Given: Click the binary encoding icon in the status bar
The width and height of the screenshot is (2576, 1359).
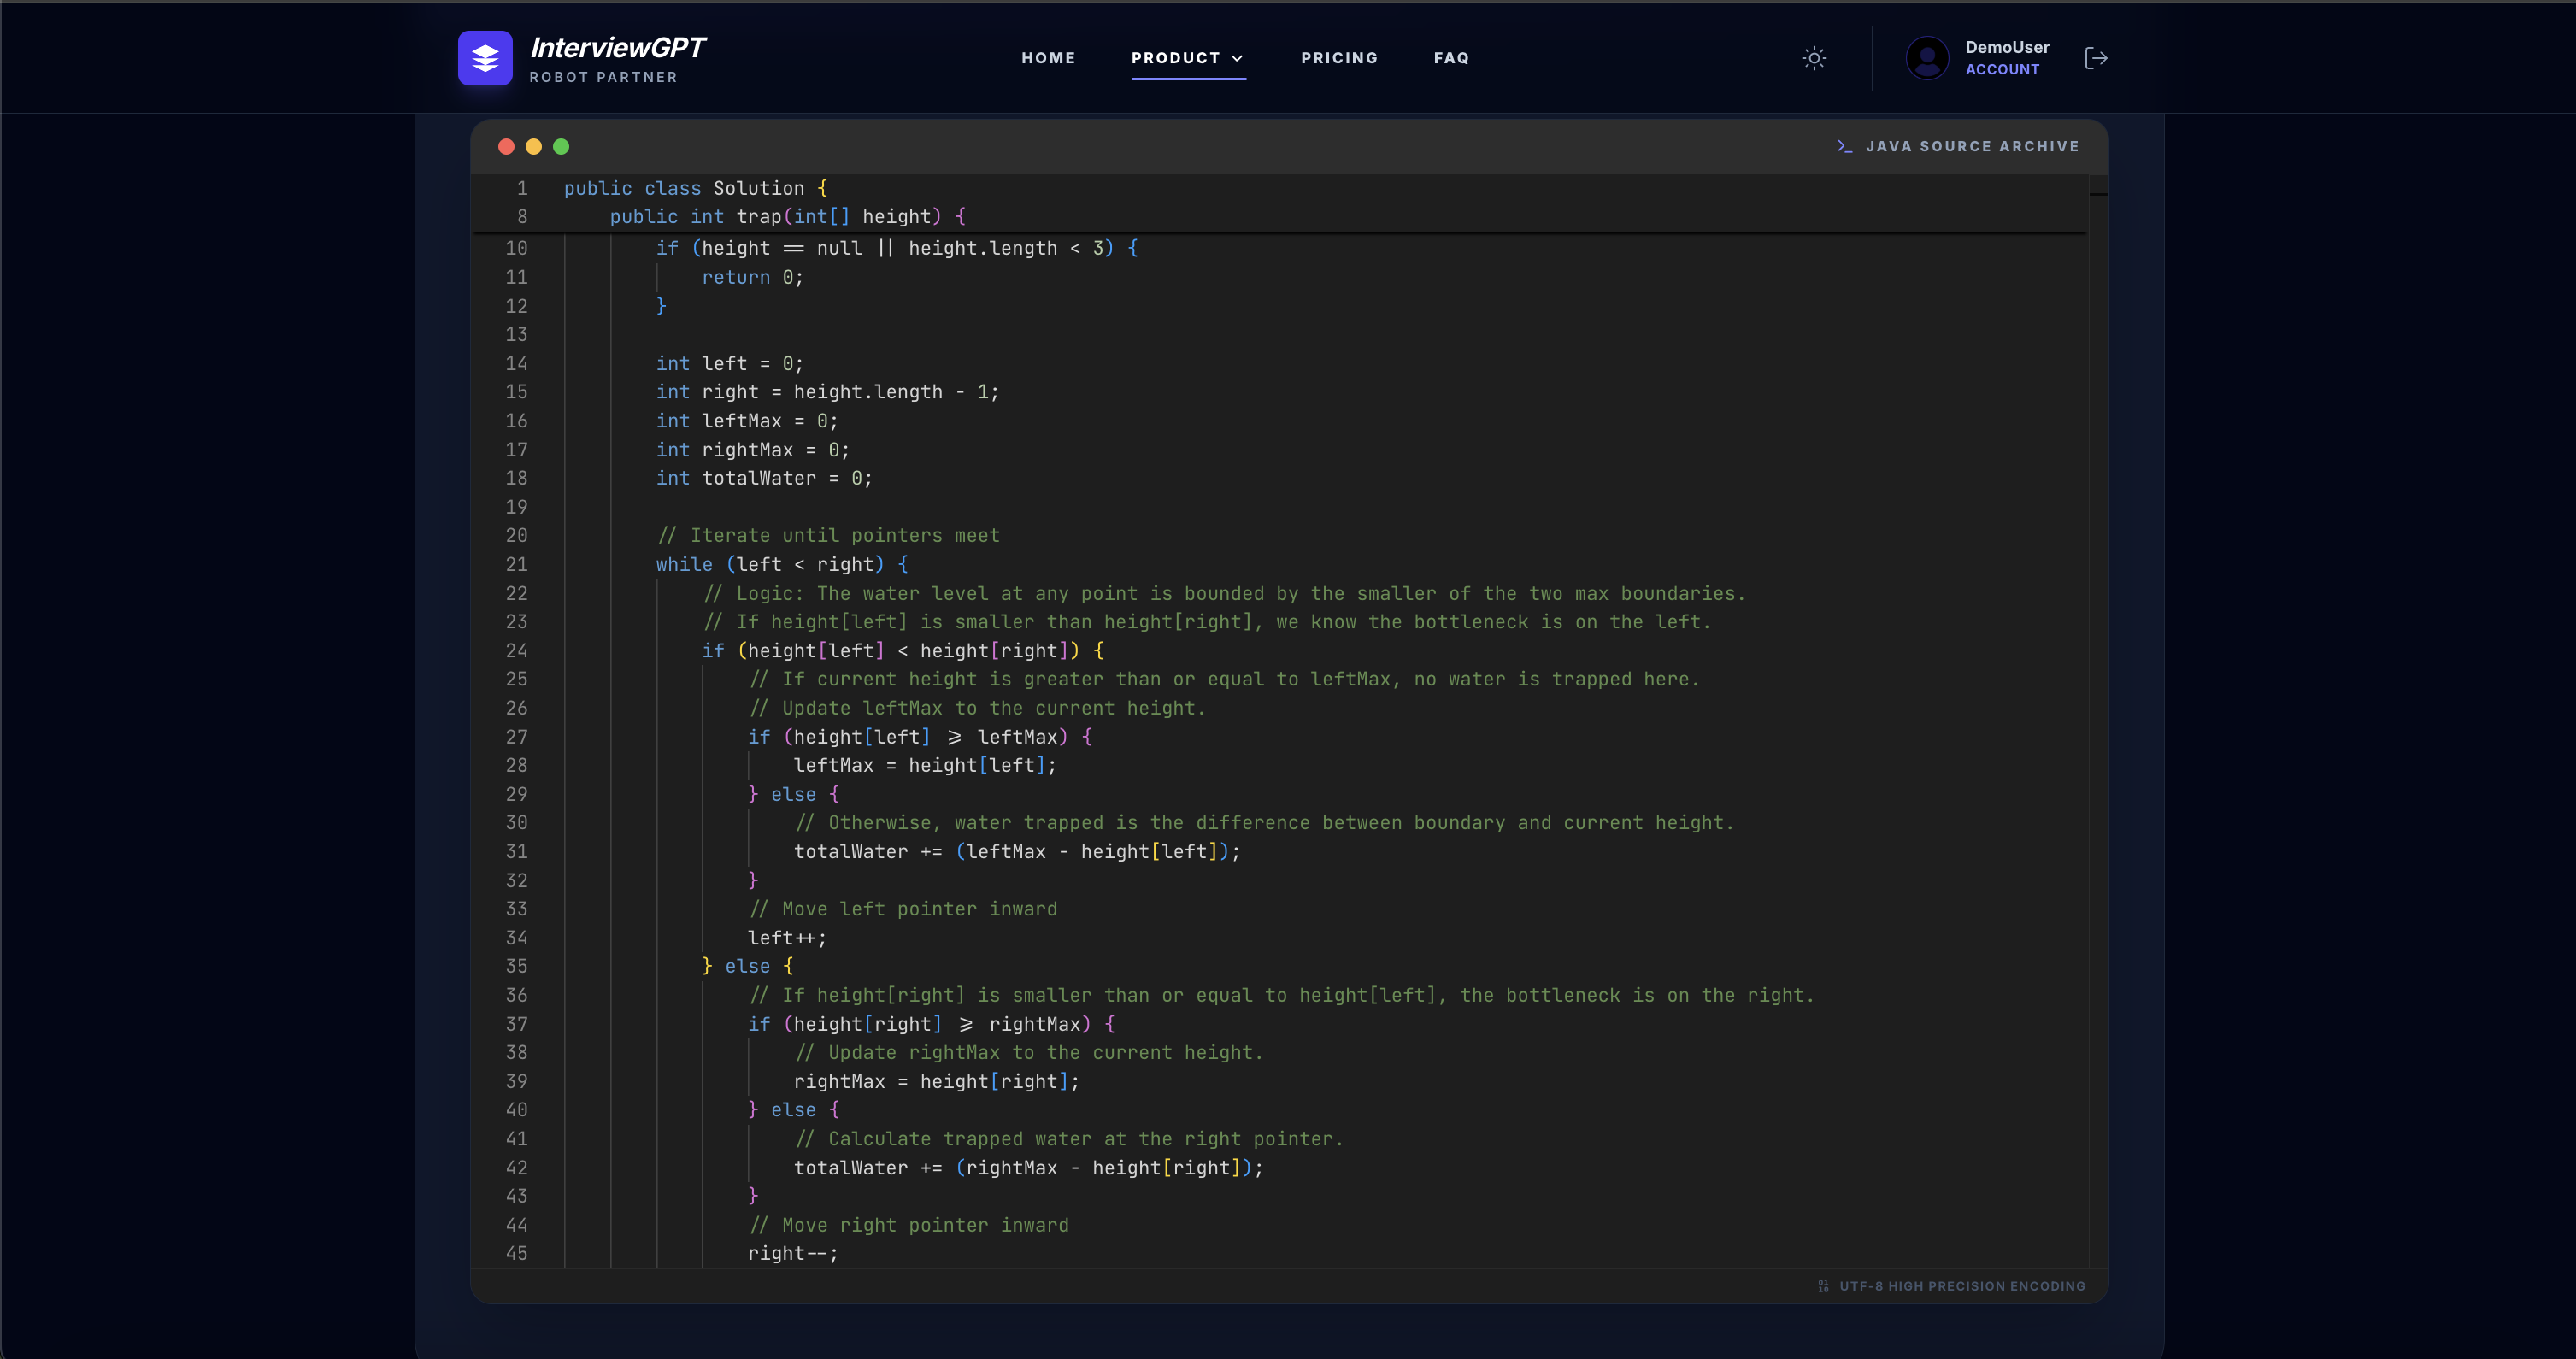Looking at the screenshot, I should click(1823, 1286).
